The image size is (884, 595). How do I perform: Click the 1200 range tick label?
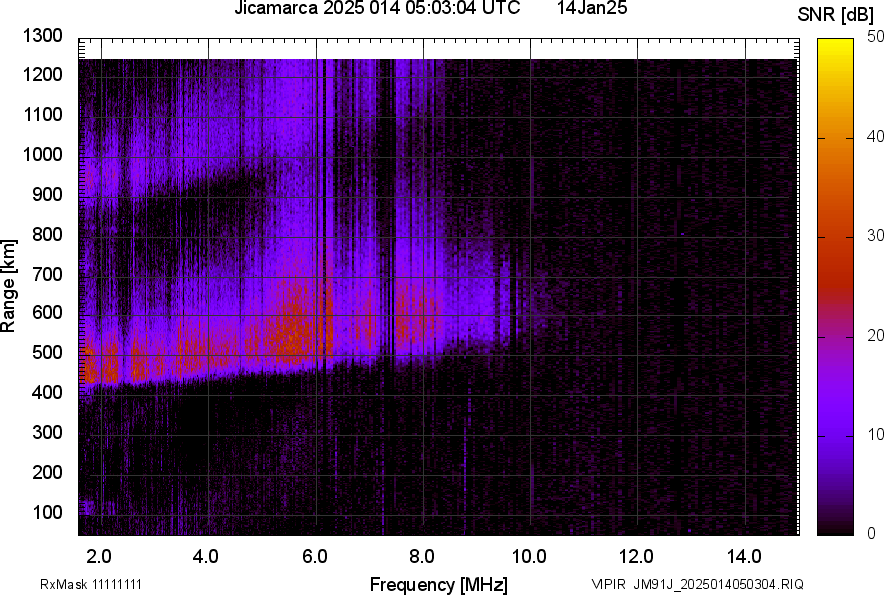[42, 74]
